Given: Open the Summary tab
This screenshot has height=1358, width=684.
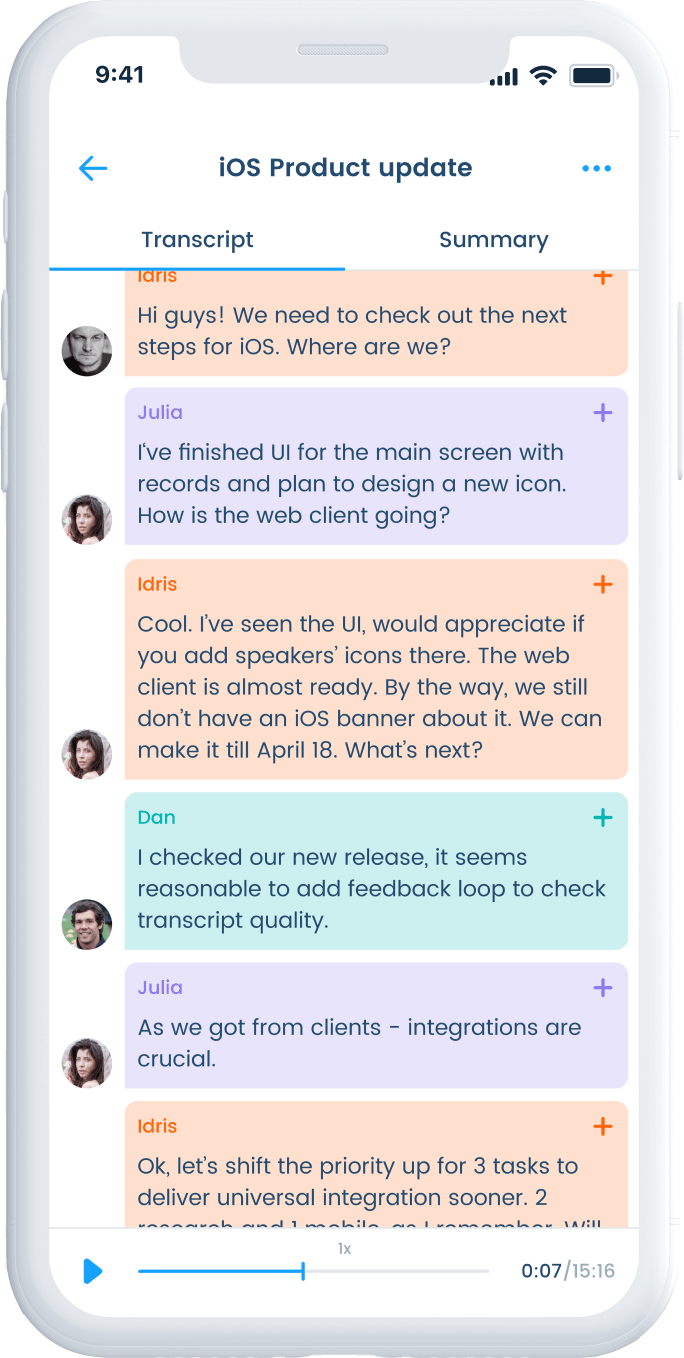Looking at the screenshot, I should pos(493,240).
